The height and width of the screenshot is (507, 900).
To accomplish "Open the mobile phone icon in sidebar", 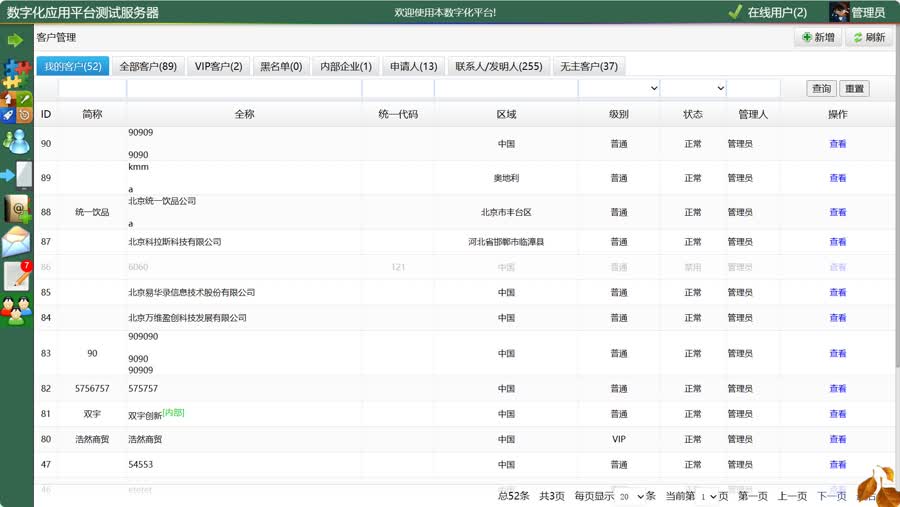I will coord(17,175).
